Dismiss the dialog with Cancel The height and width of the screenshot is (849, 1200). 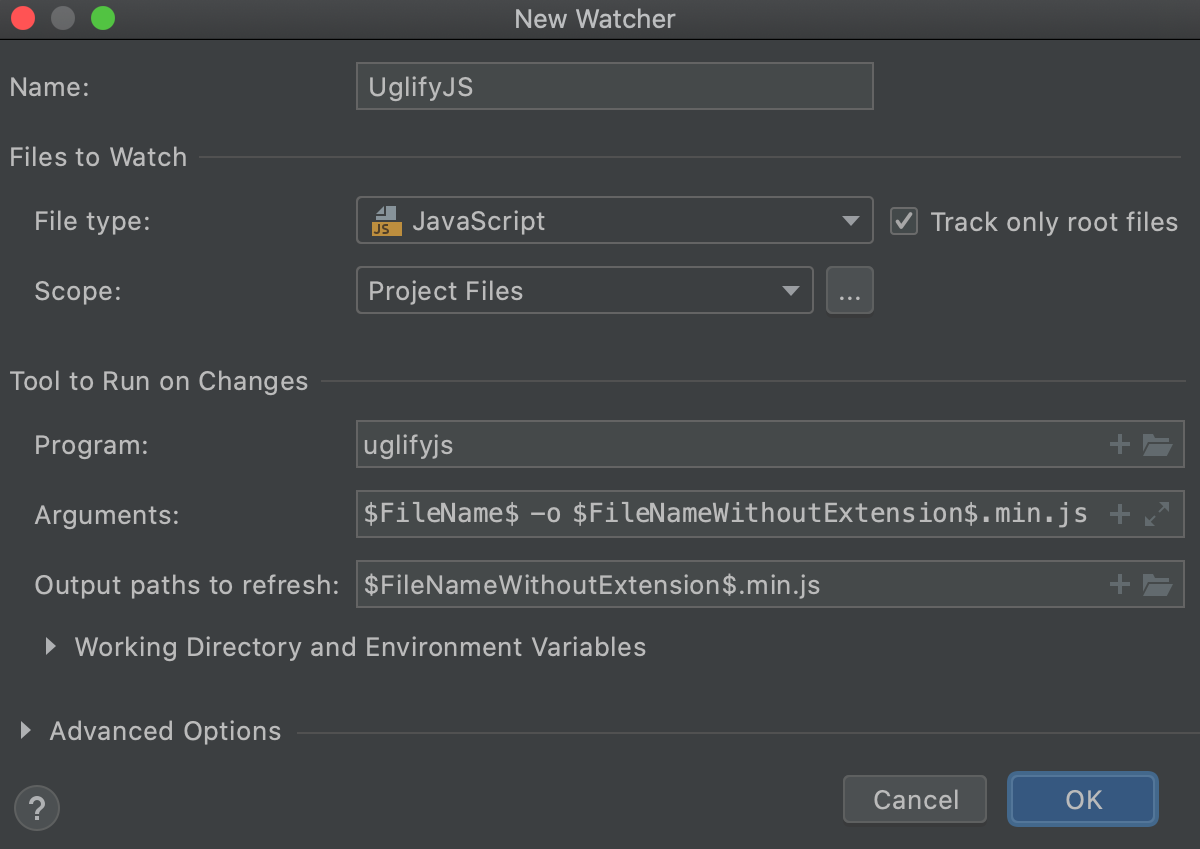coord(914,799)
